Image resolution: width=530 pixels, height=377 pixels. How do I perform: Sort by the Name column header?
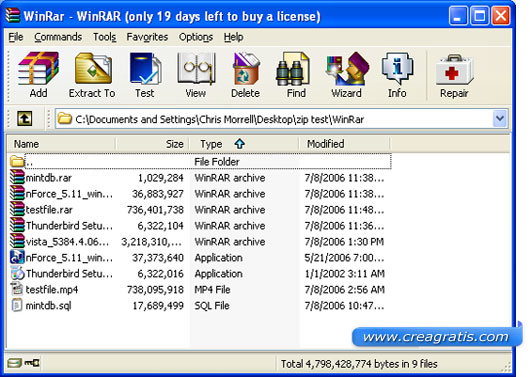pyautogui.click(x=61, y=144)
